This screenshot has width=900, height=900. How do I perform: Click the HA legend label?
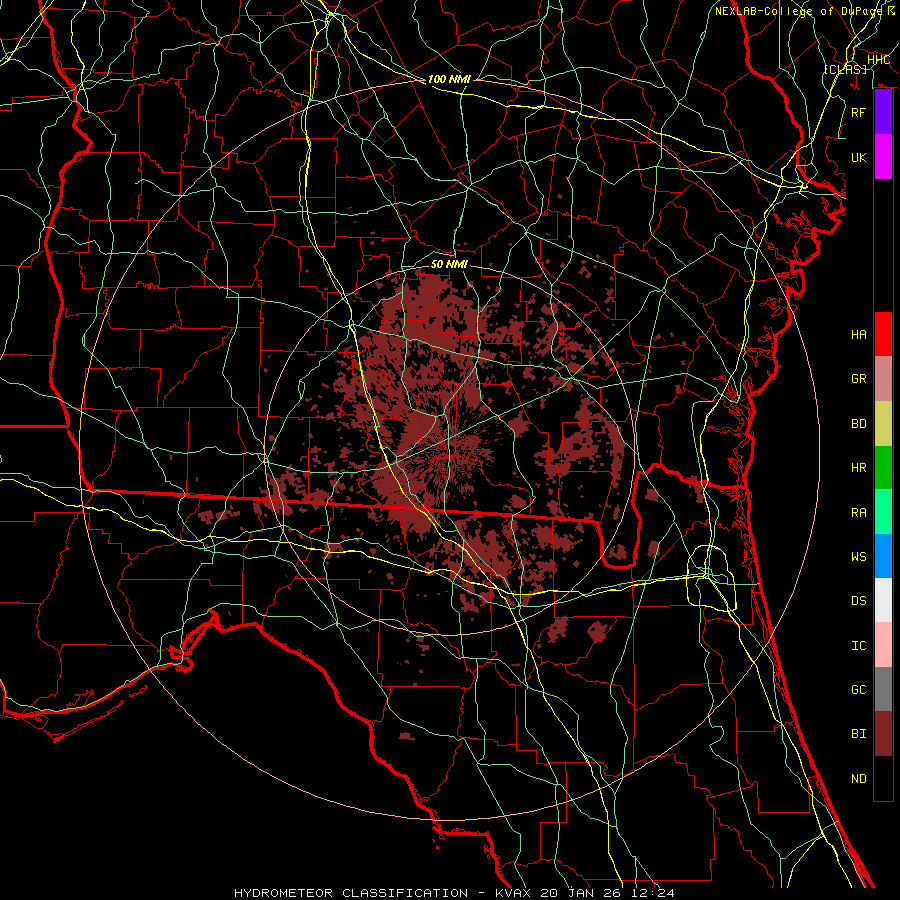point(859,334)
